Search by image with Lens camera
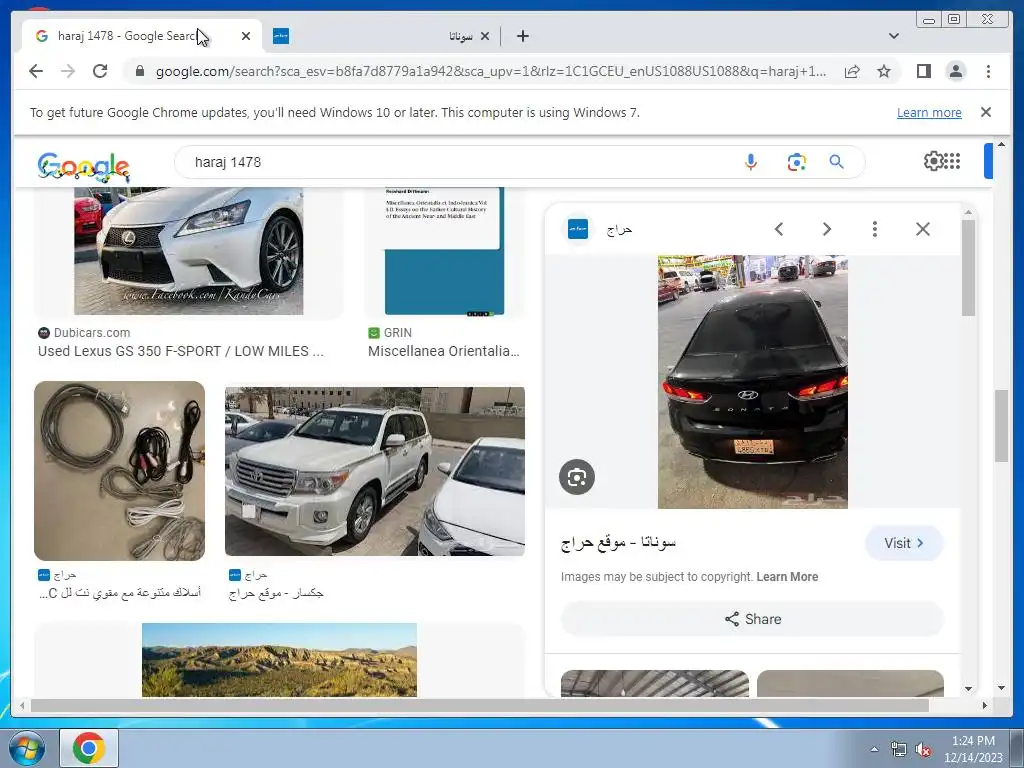The image size is (1024, 768). pyautogui.click(x=796, y=162)
